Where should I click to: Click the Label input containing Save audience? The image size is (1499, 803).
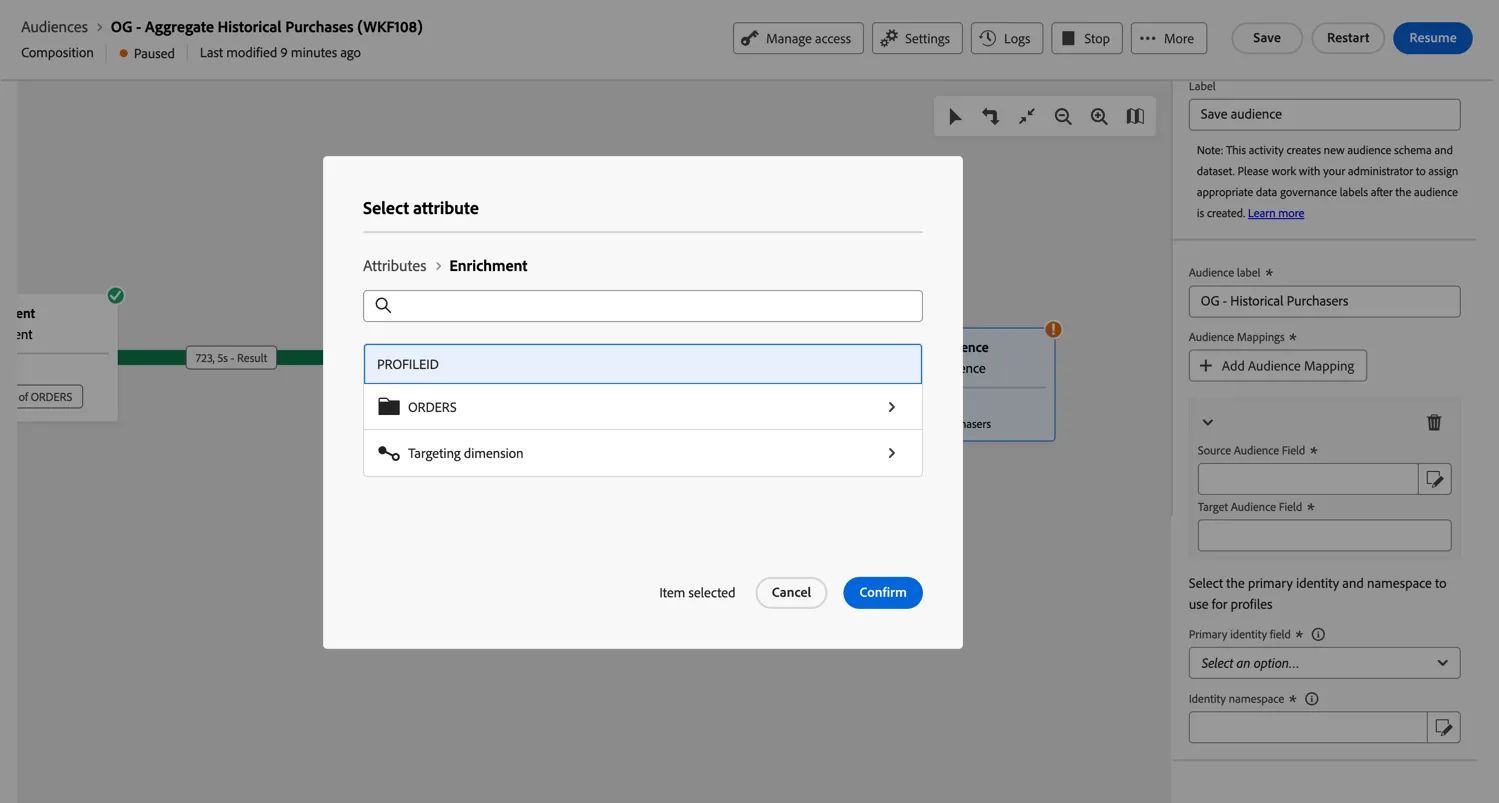click(x=1324, y=114)
